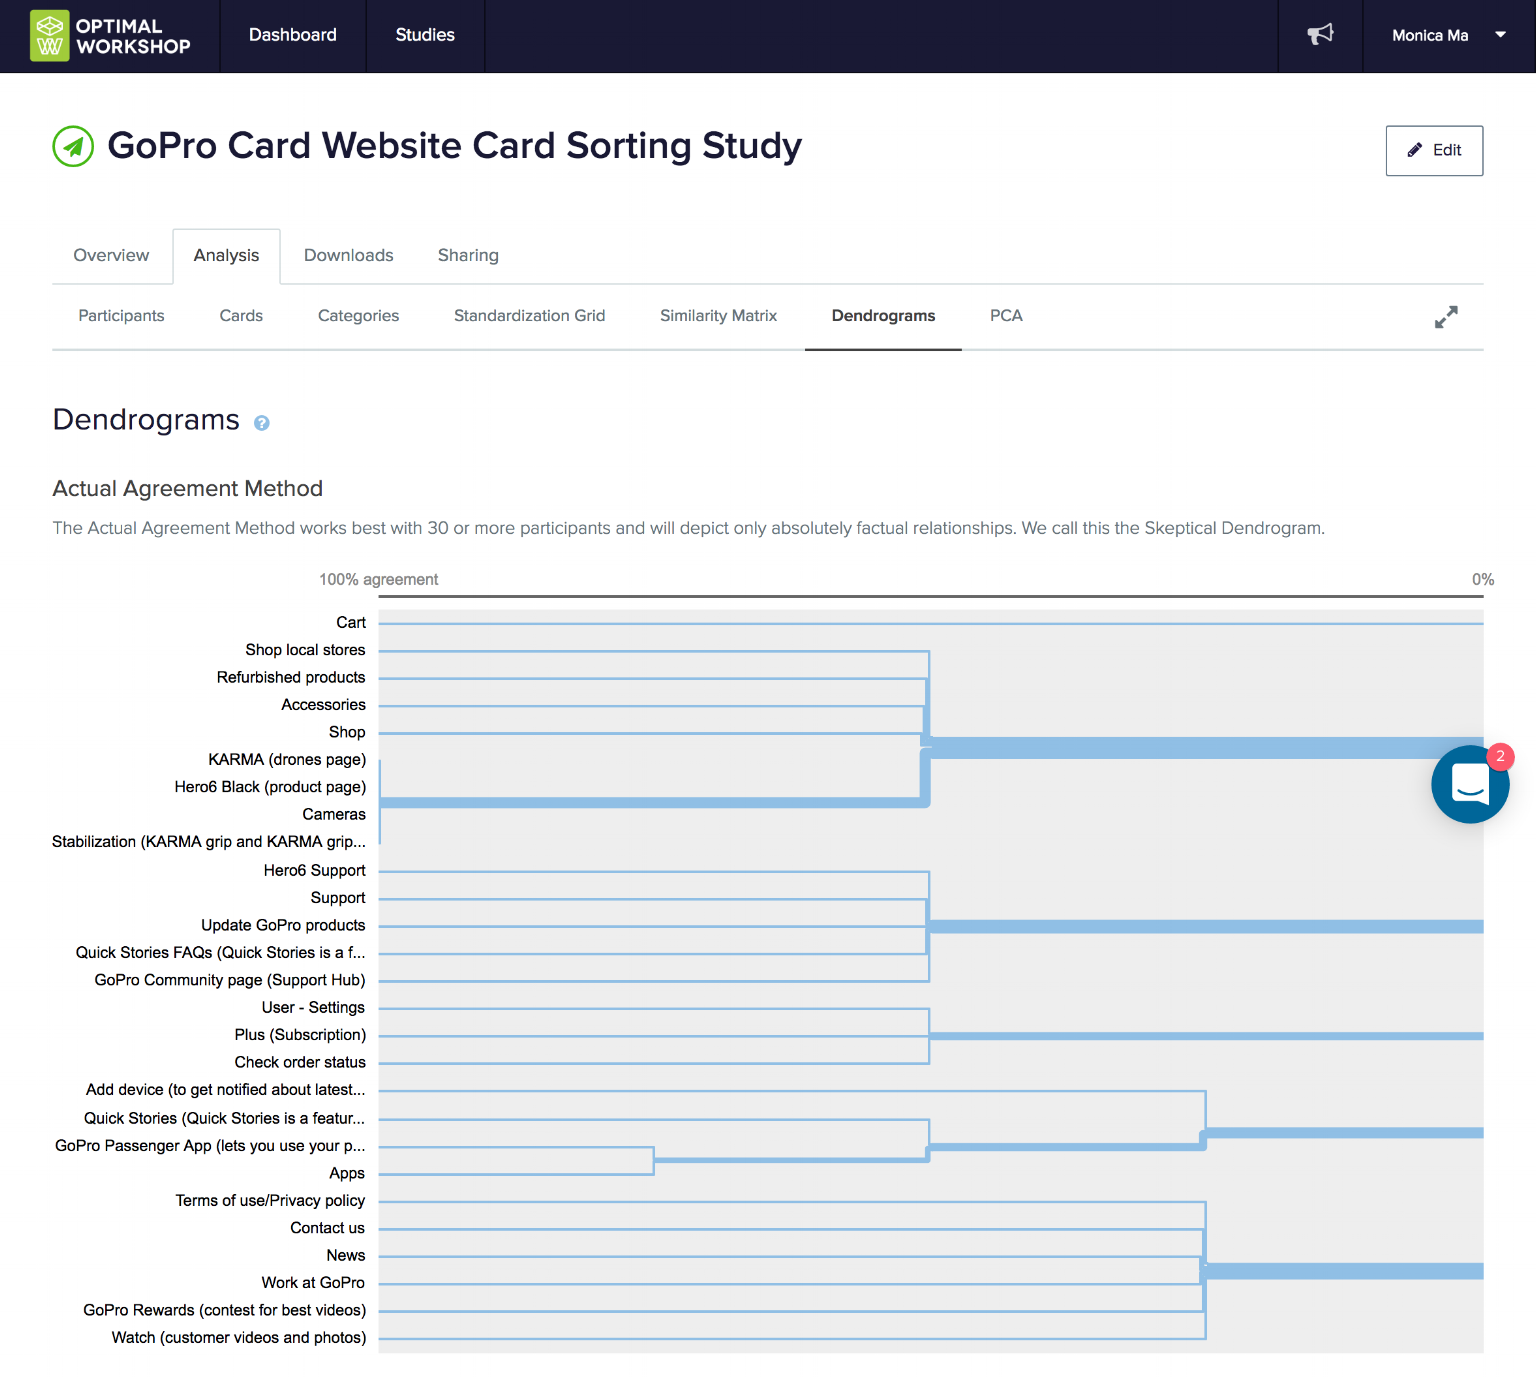Click the 'Hero6 Support' label
Screen dimensions: 1536x1377
(314, 871)
